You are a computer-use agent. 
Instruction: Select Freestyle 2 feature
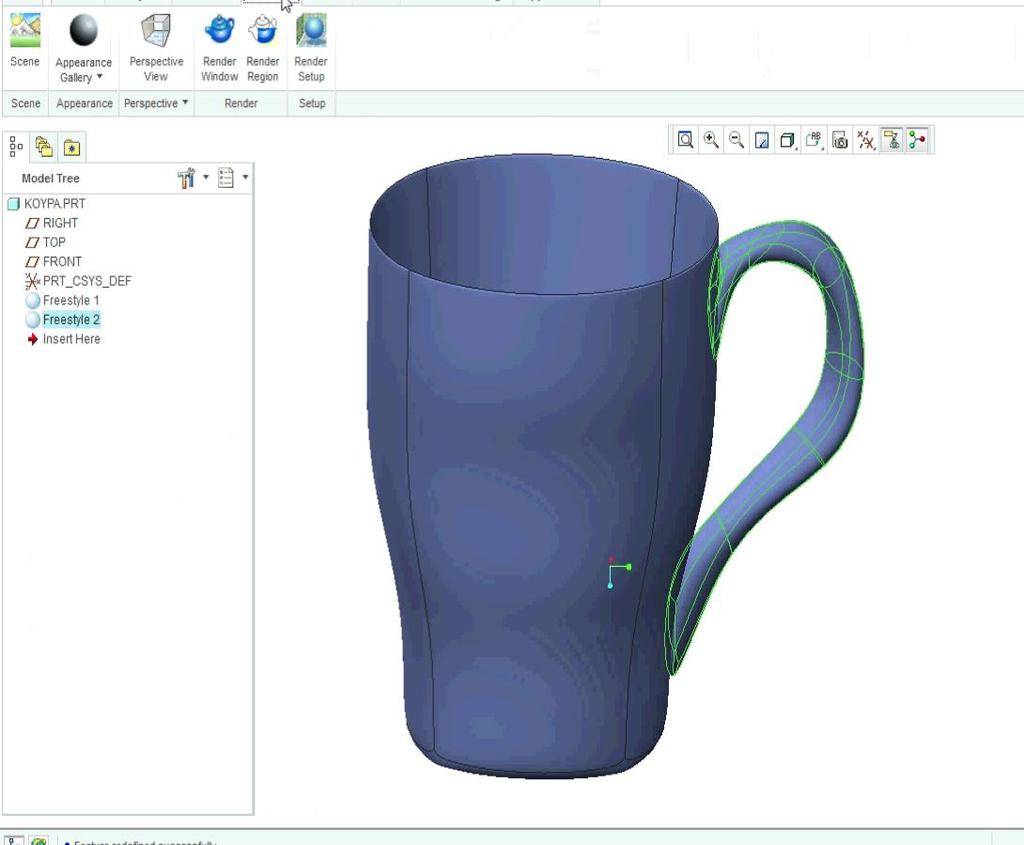[x=71, y=320]
